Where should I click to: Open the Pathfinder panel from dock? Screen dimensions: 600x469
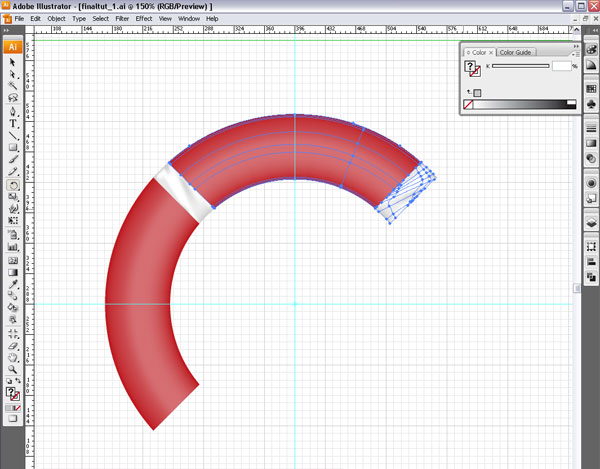(x=591, y=277)
